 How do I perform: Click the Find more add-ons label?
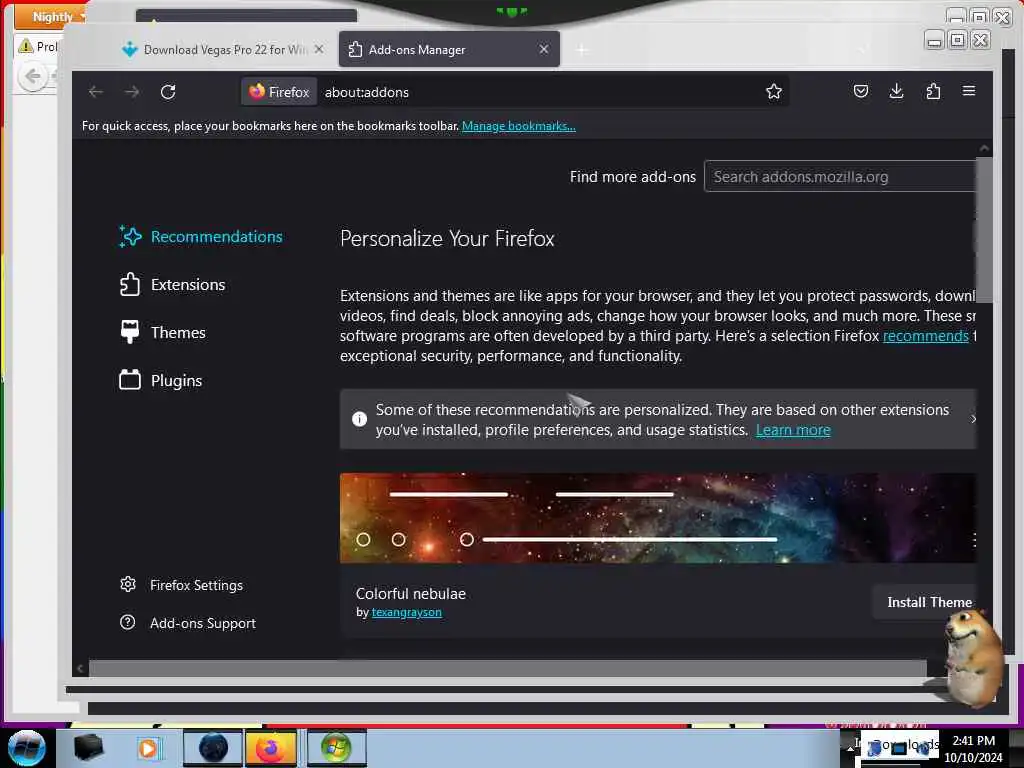pyautogui.click(x=633, y=177)
